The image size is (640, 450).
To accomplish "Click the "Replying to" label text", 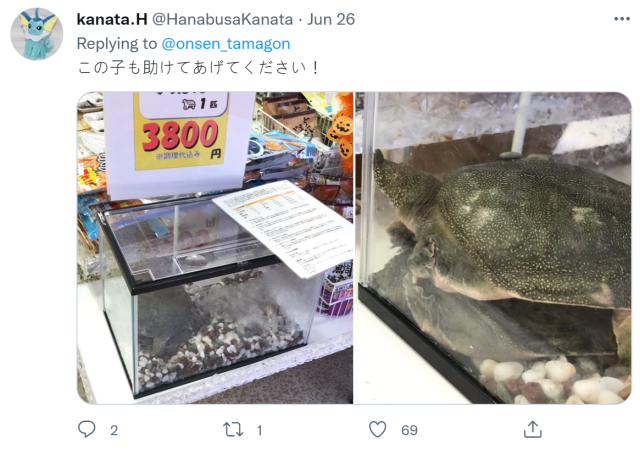I will click(x=117, y=44).
